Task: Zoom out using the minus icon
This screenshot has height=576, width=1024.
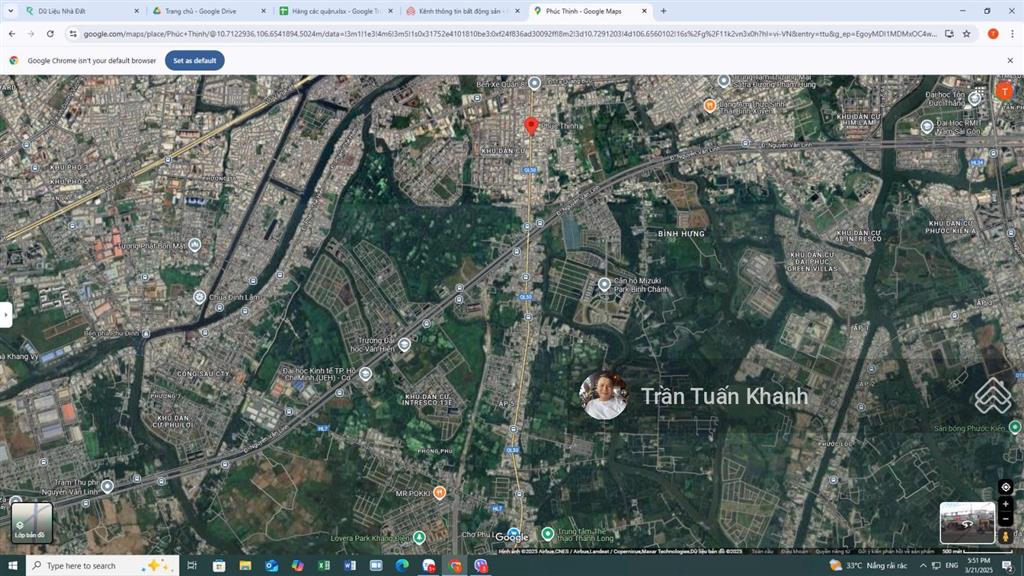Action: coord(1005,519)
